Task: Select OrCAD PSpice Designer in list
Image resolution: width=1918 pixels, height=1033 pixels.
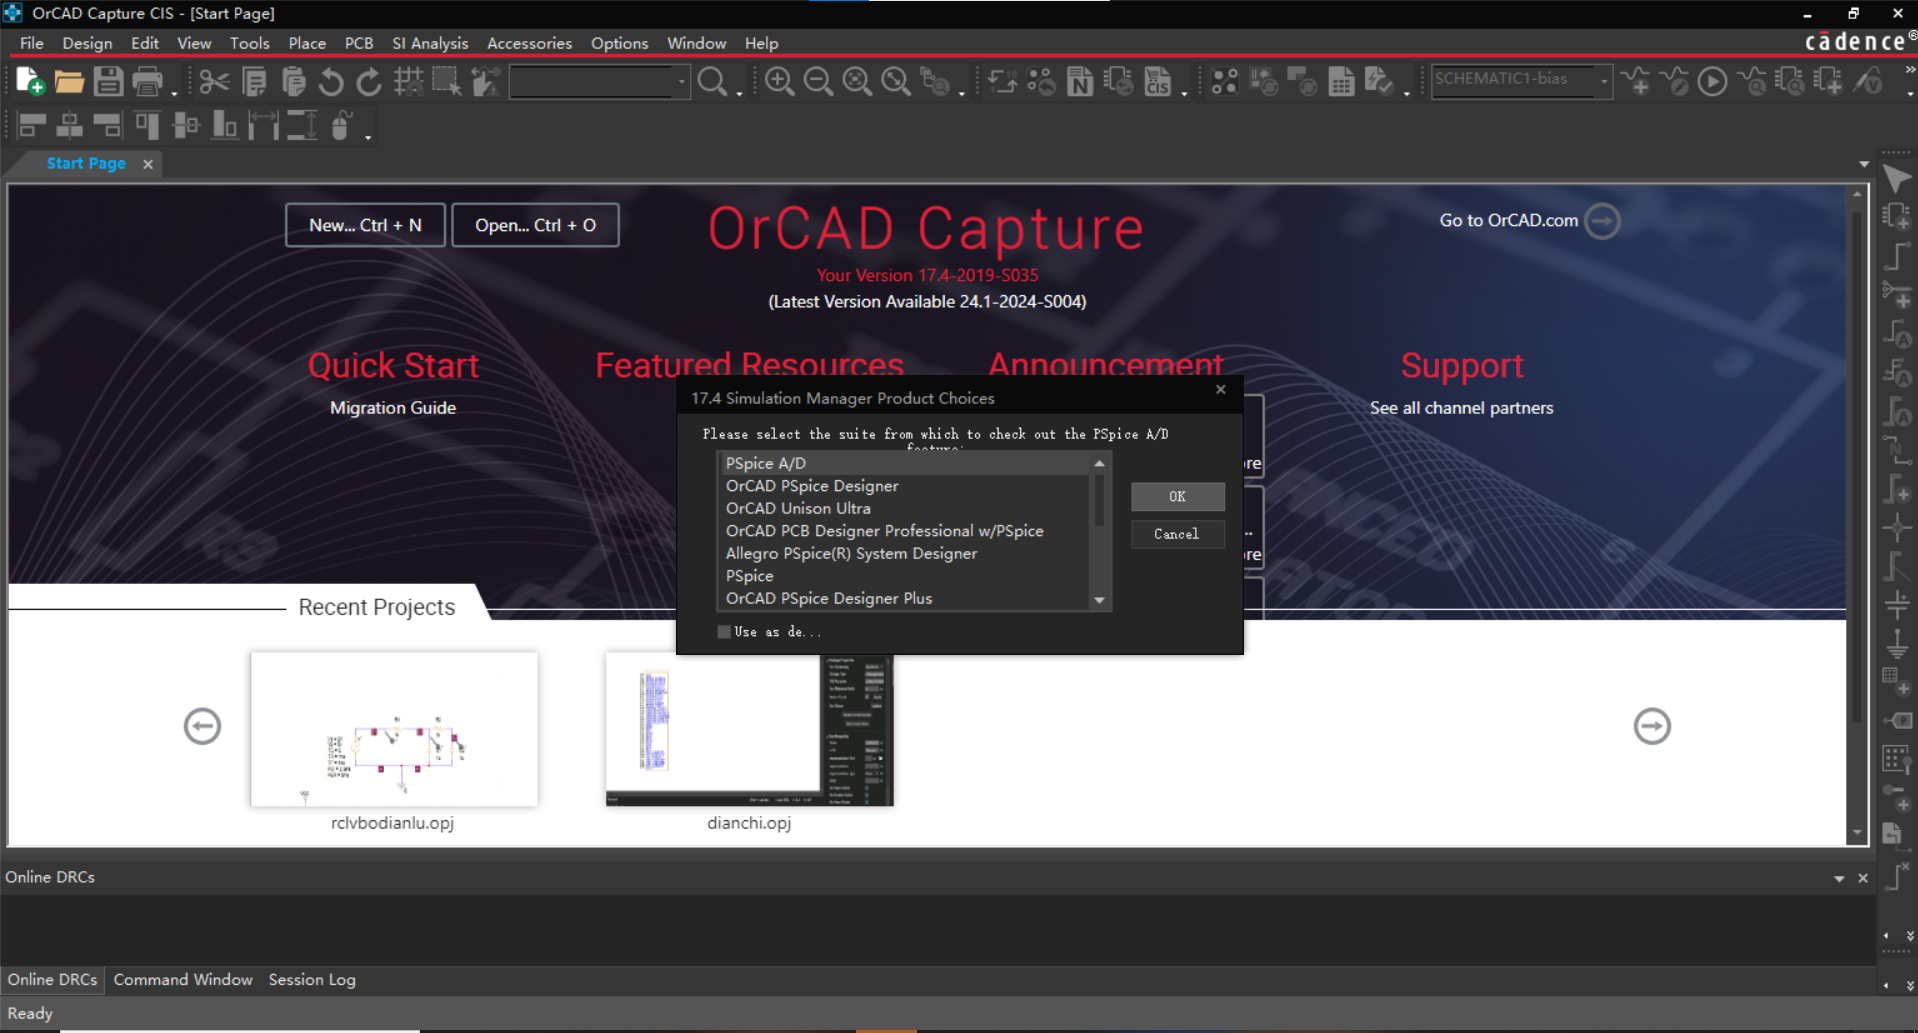Action: pyautogui.click(x=904, y=486)
